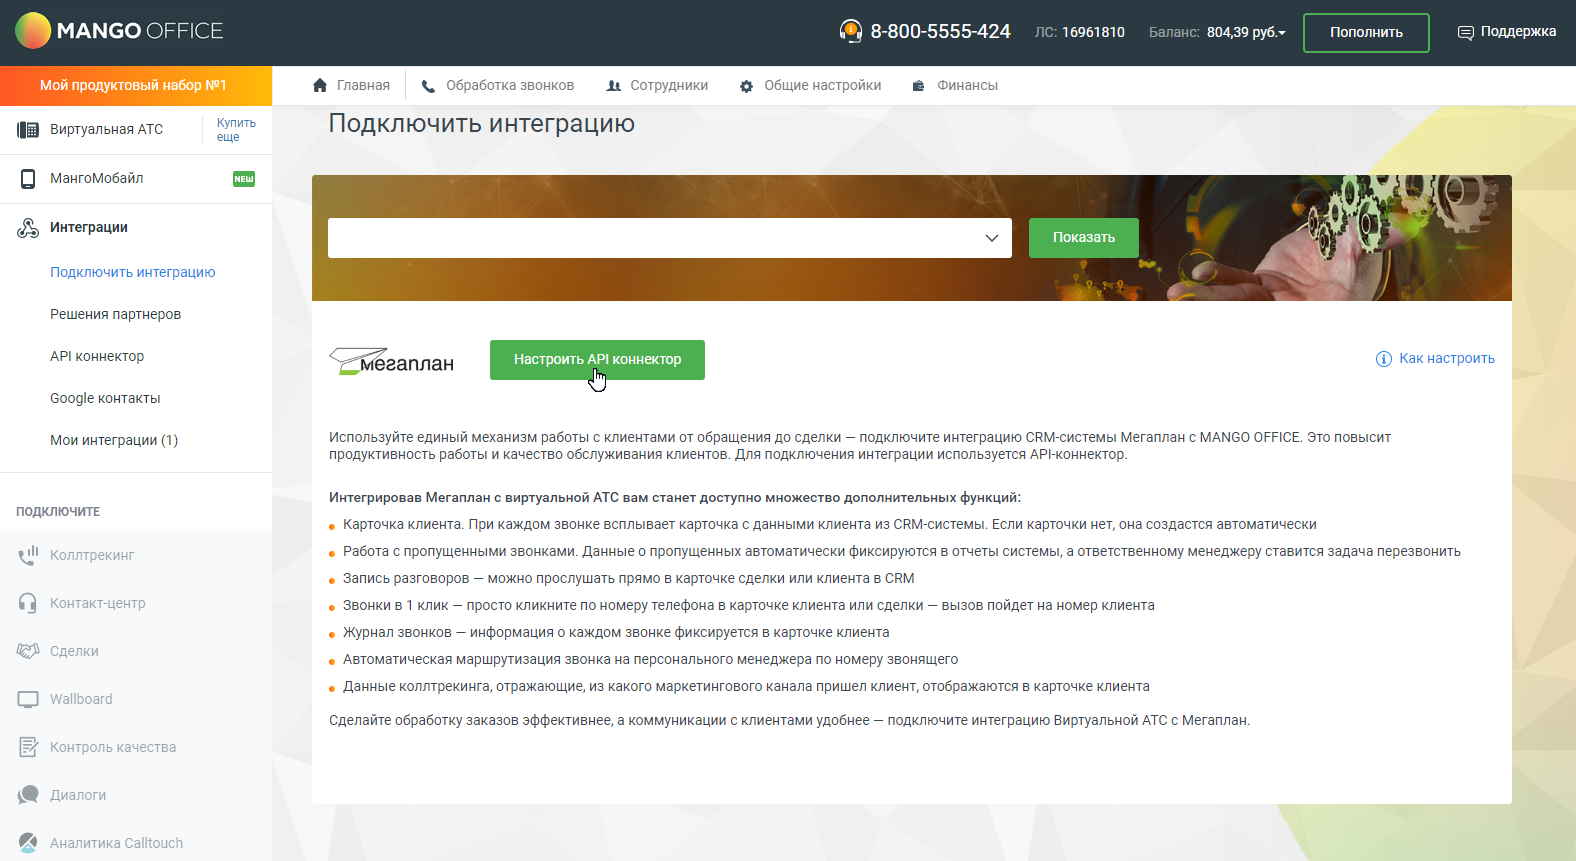This screenshot has width=1576, height=861.
Task: Click the Обработка звонков phone icon
Action: click(428, 86)
